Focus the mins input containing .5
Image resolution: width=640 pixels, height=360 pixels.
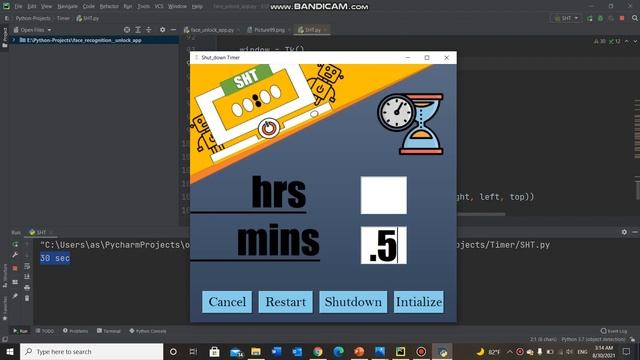click(x=384, y=245)
